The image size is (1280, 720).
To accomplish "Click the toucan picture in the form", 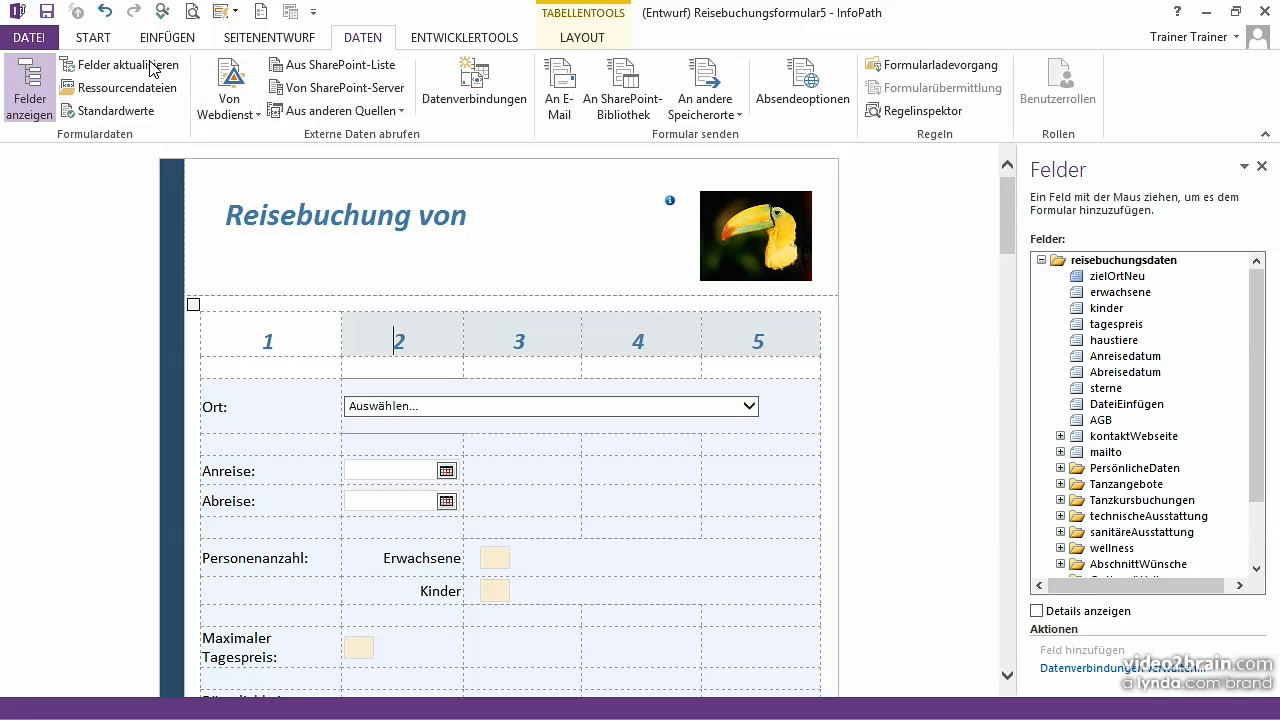I will (756, 236).
